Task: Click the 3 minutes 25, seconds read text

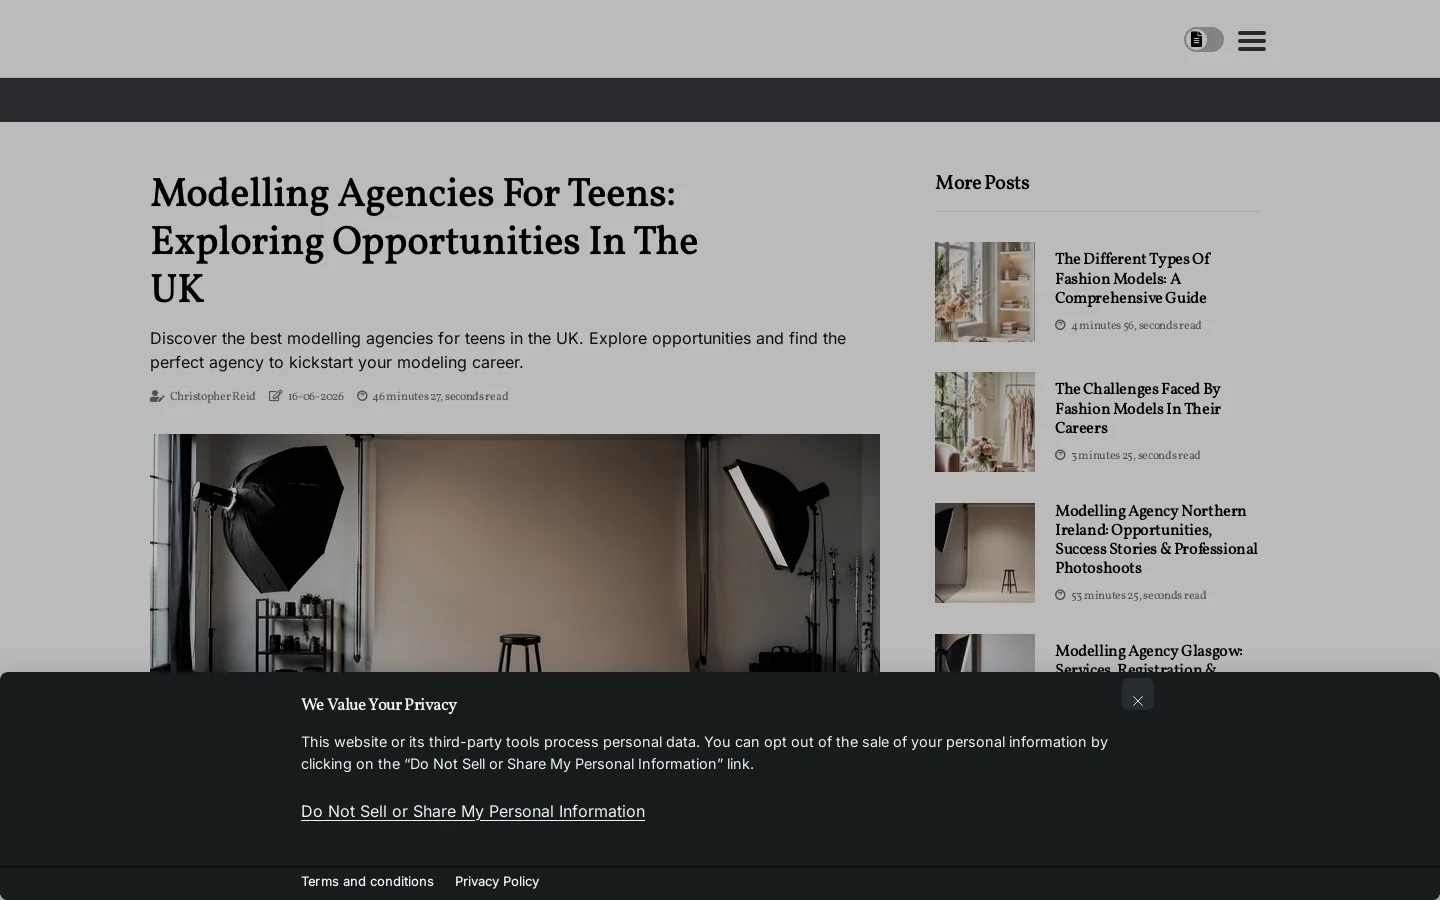Action: click(x=1135, y=456)
